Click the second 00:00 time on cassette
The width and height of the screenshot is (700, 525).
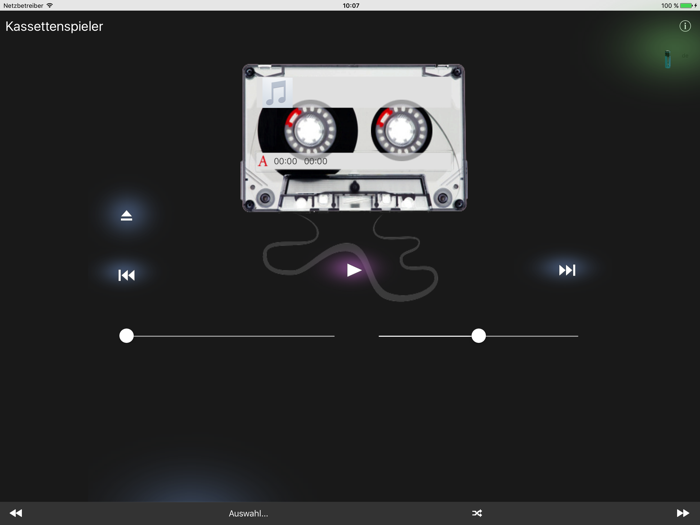316,161
